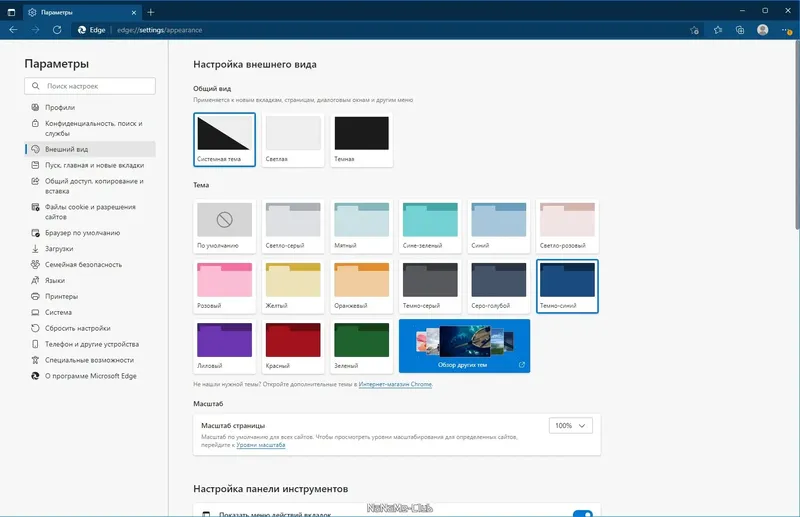Open the Settings and more menu
800x517 pixels.
coord(786,30)
